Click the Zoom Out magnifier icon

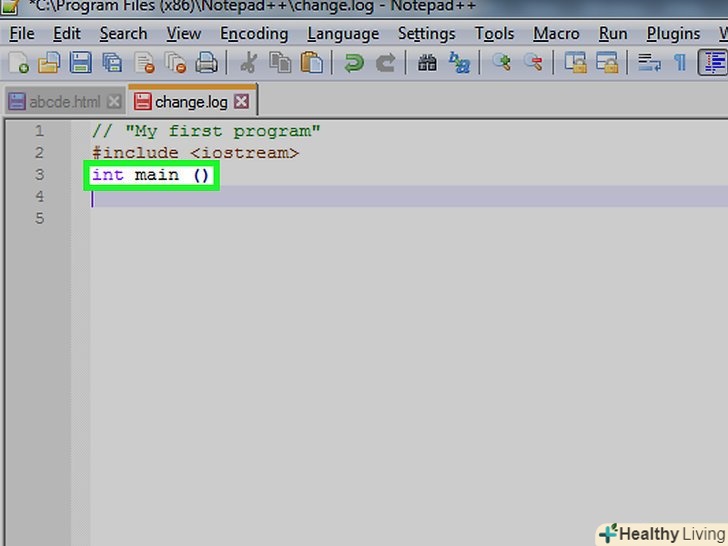(533, 62)
